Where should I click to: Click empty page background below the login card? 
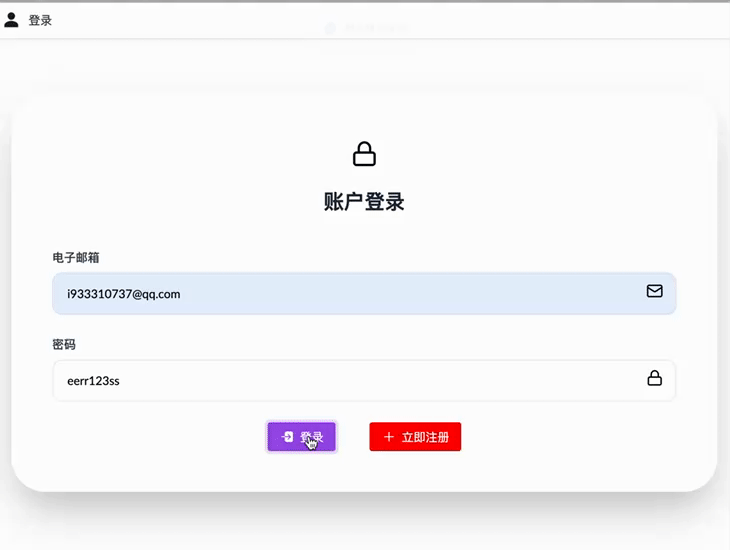coord(364,525)
